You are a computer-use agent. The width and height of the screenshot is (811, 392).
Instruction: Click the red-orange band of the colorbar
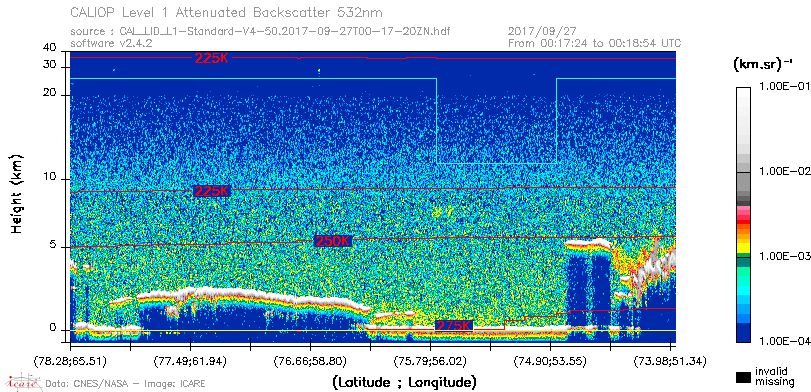click(743, 225)
